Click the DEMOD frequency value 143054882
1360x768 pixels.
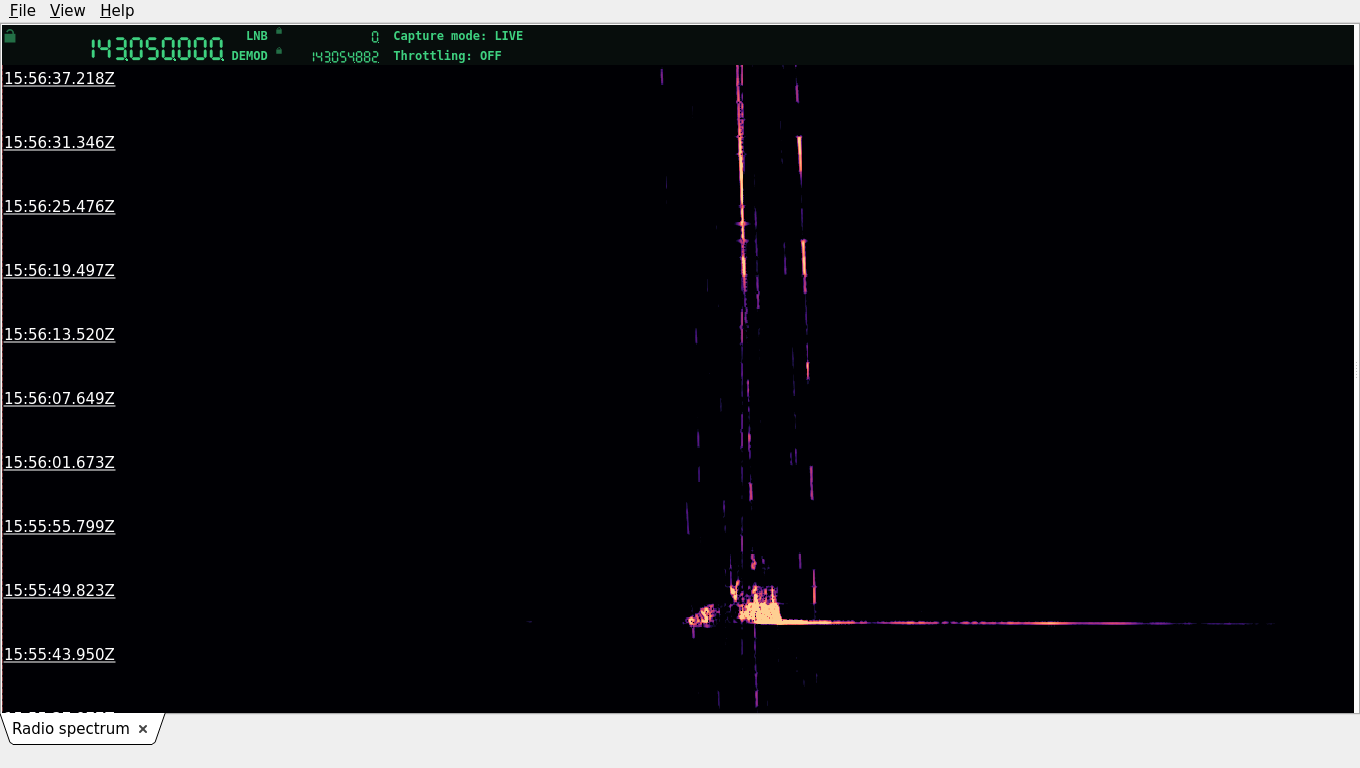coord(345,57)
